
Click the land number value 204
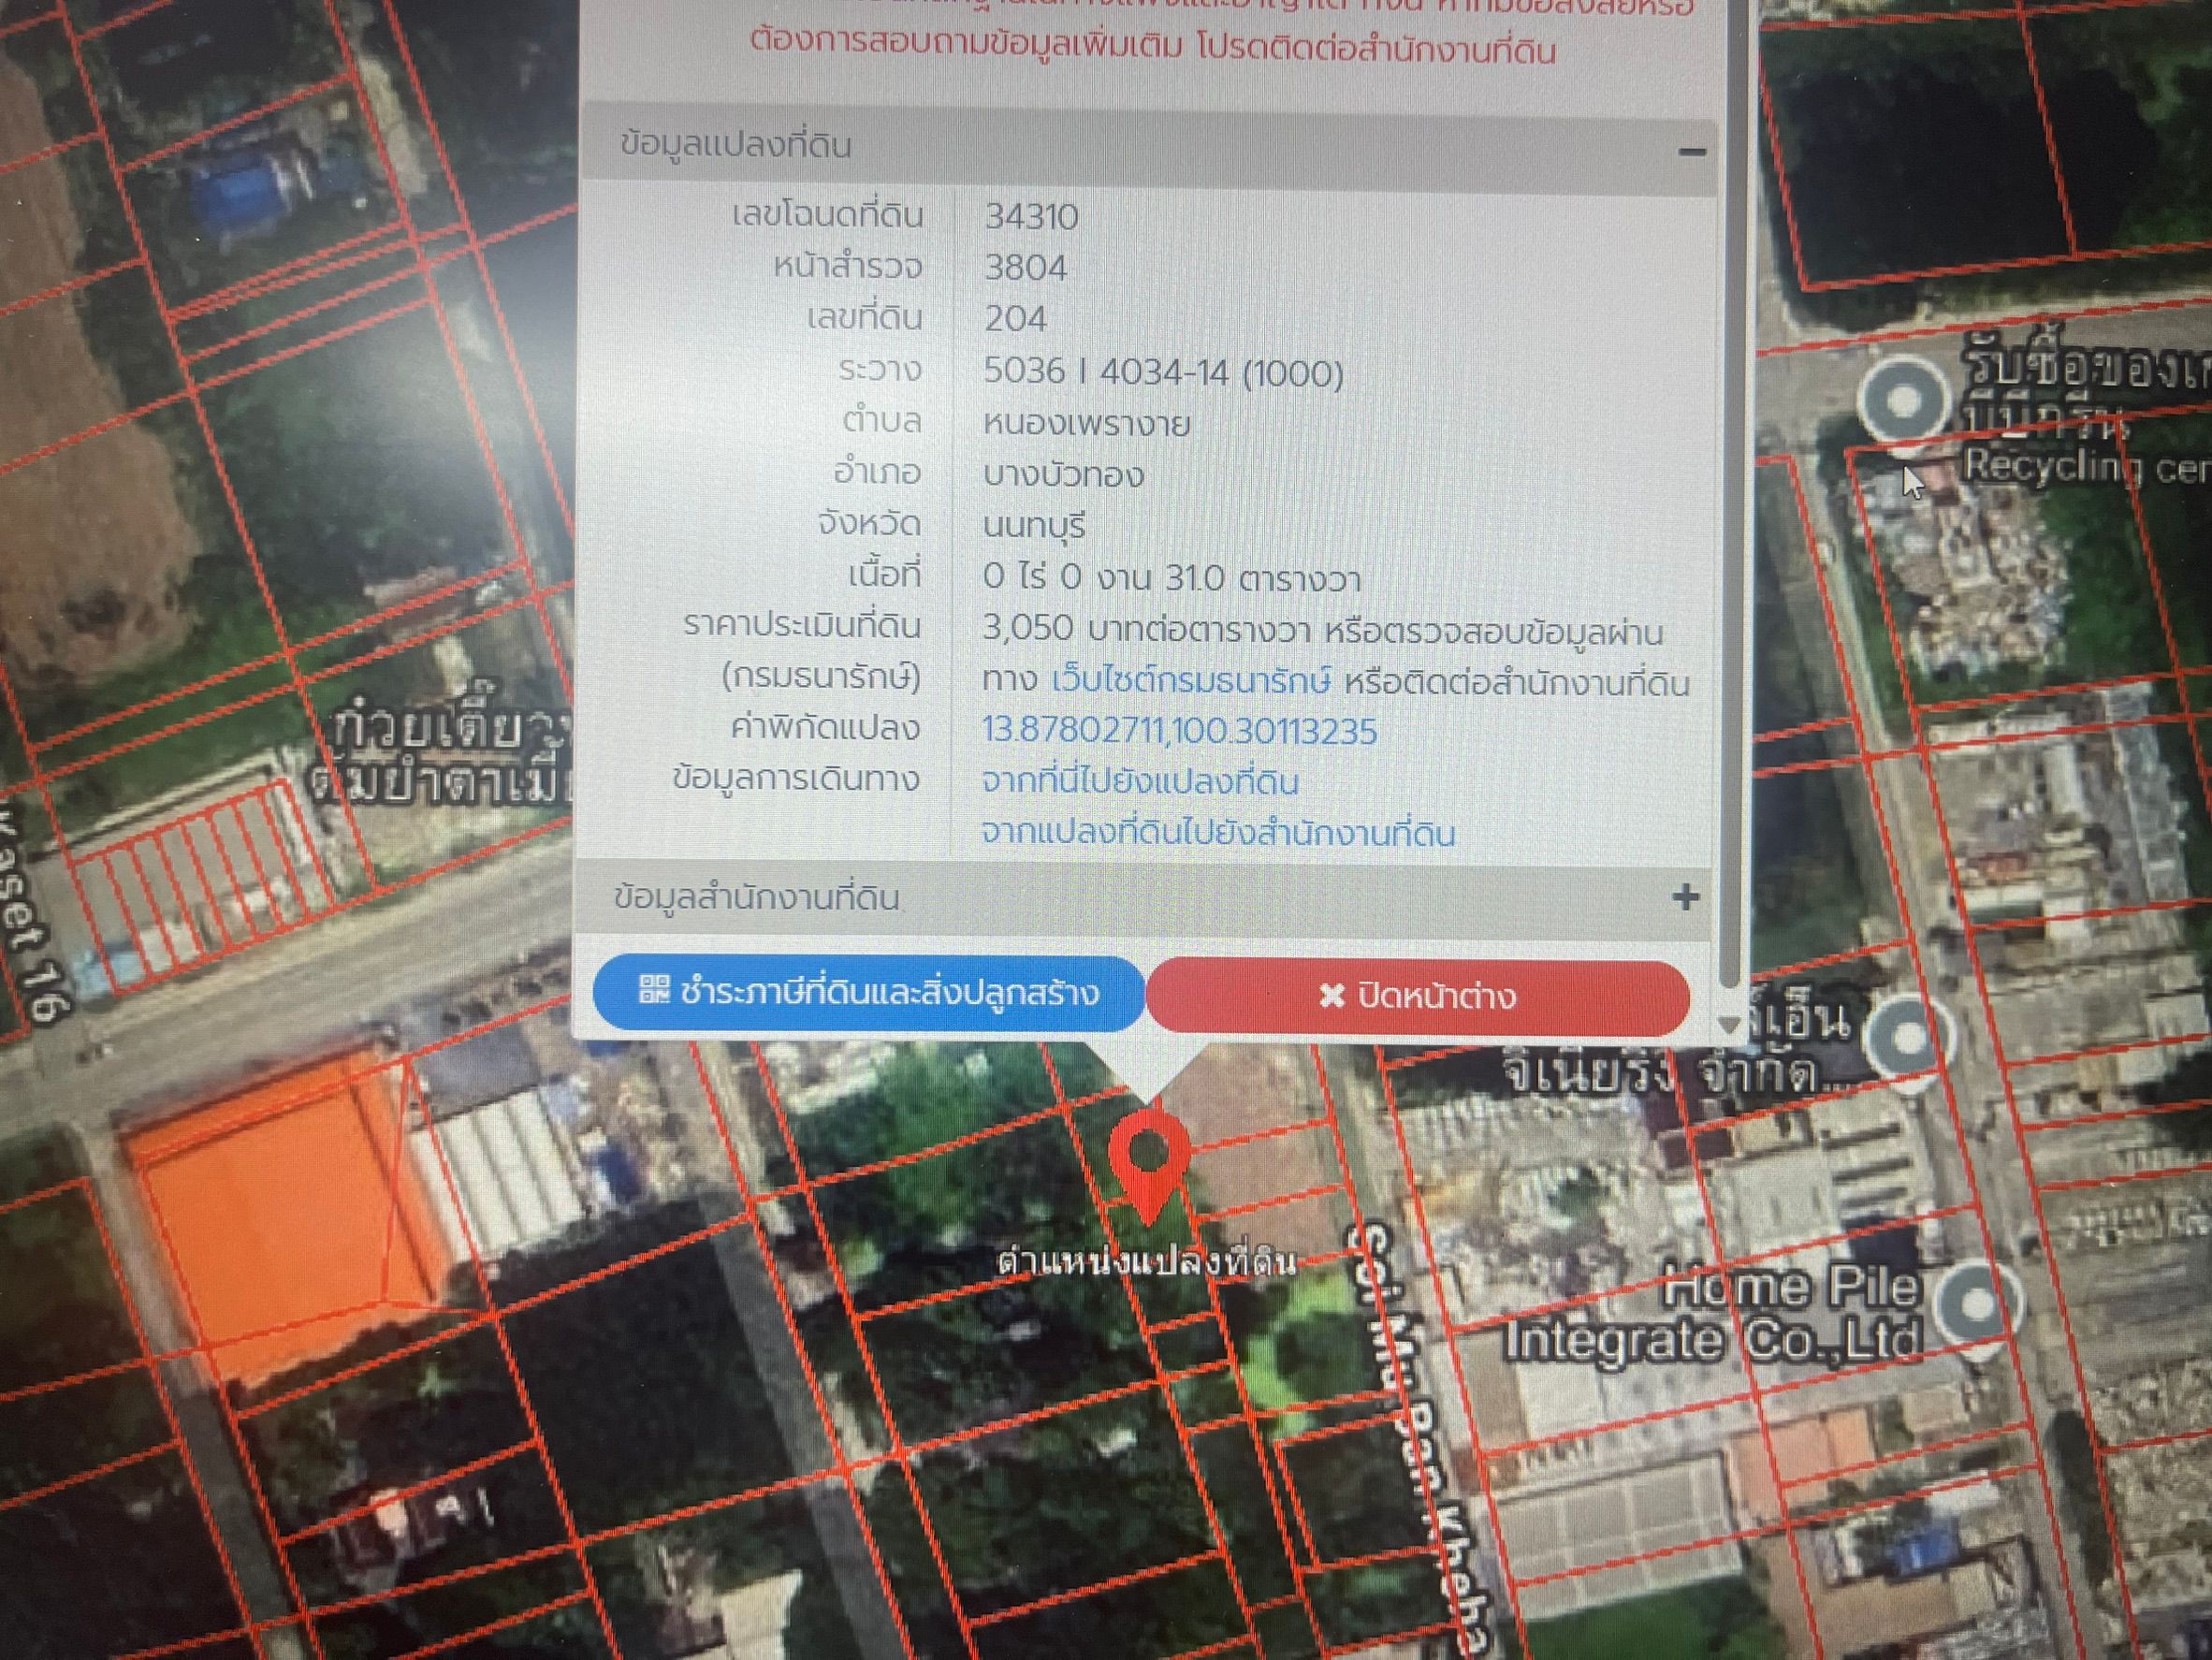coord(1016,319)
